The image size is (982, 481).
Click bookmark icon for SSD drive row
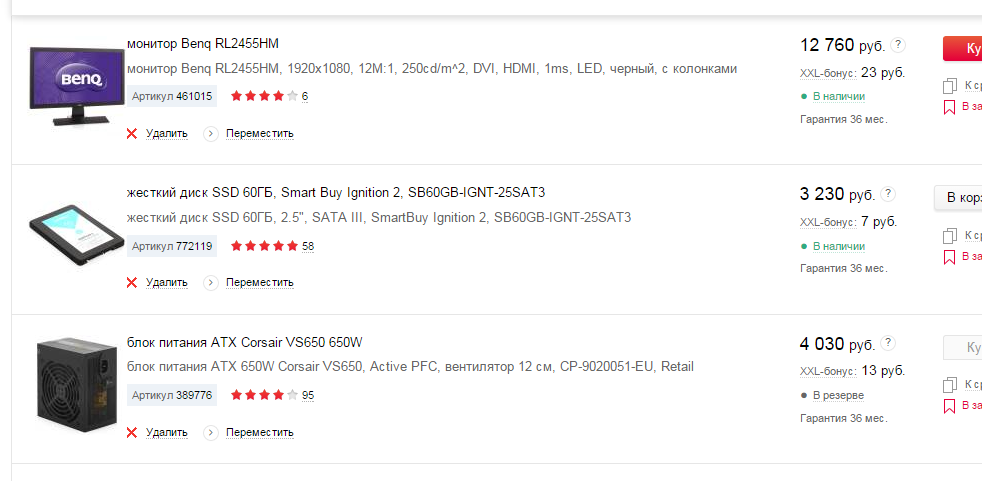click(x=949, y=257)
